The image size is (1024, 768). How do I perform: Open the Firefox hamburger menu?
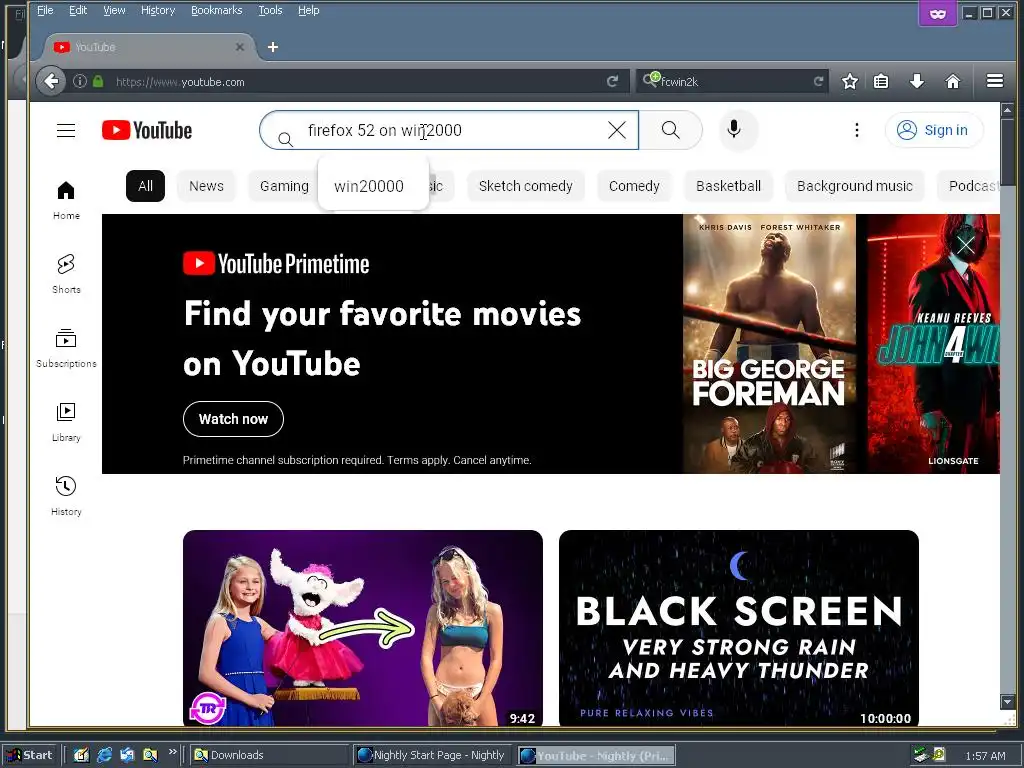click(995, 81)
